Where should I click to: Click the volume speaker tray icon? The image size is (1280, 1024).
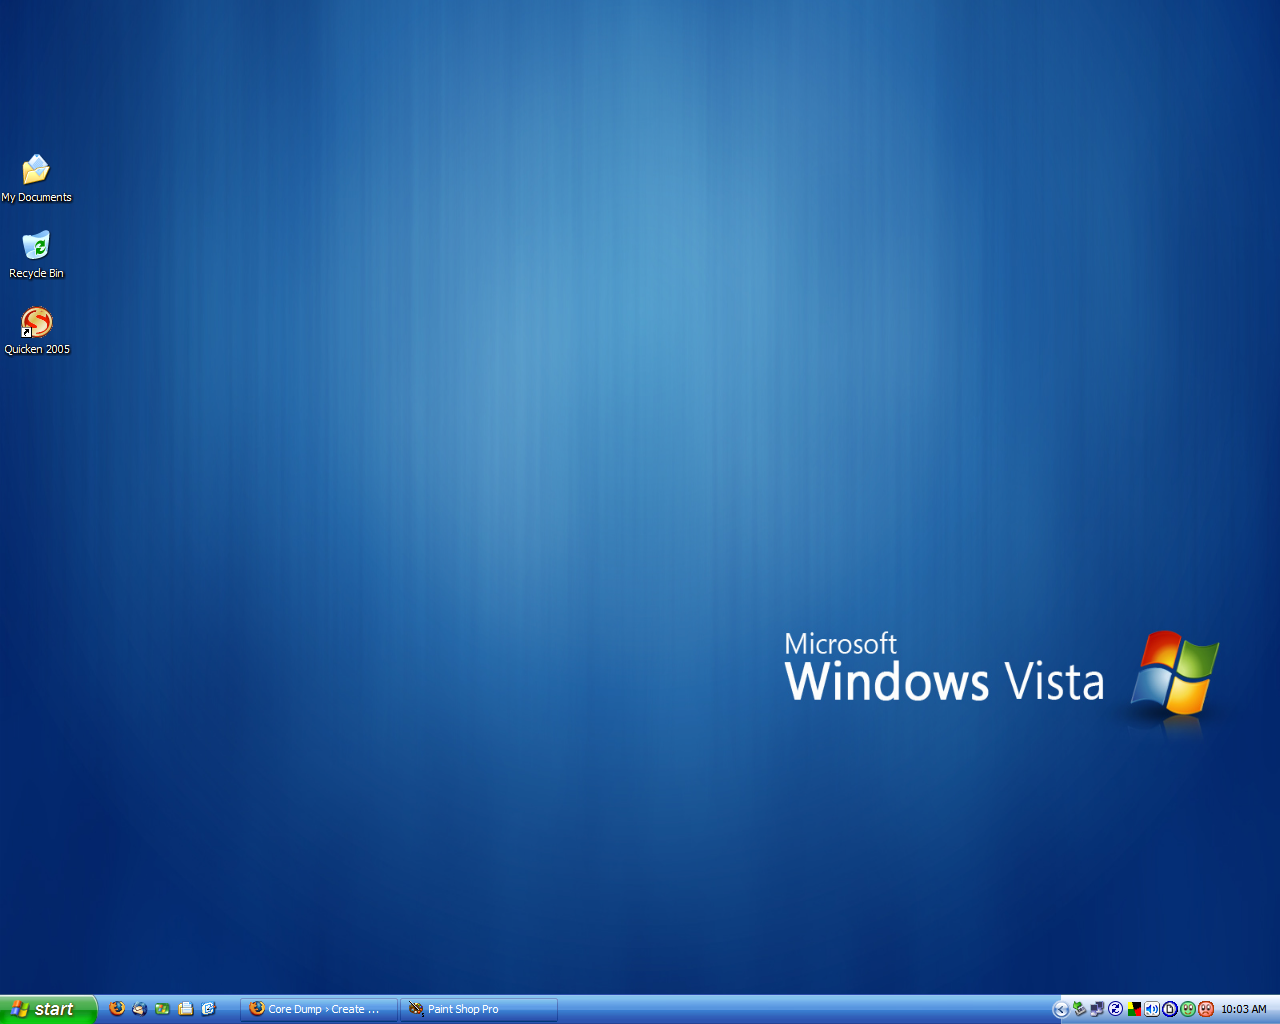point(1152,1009)
